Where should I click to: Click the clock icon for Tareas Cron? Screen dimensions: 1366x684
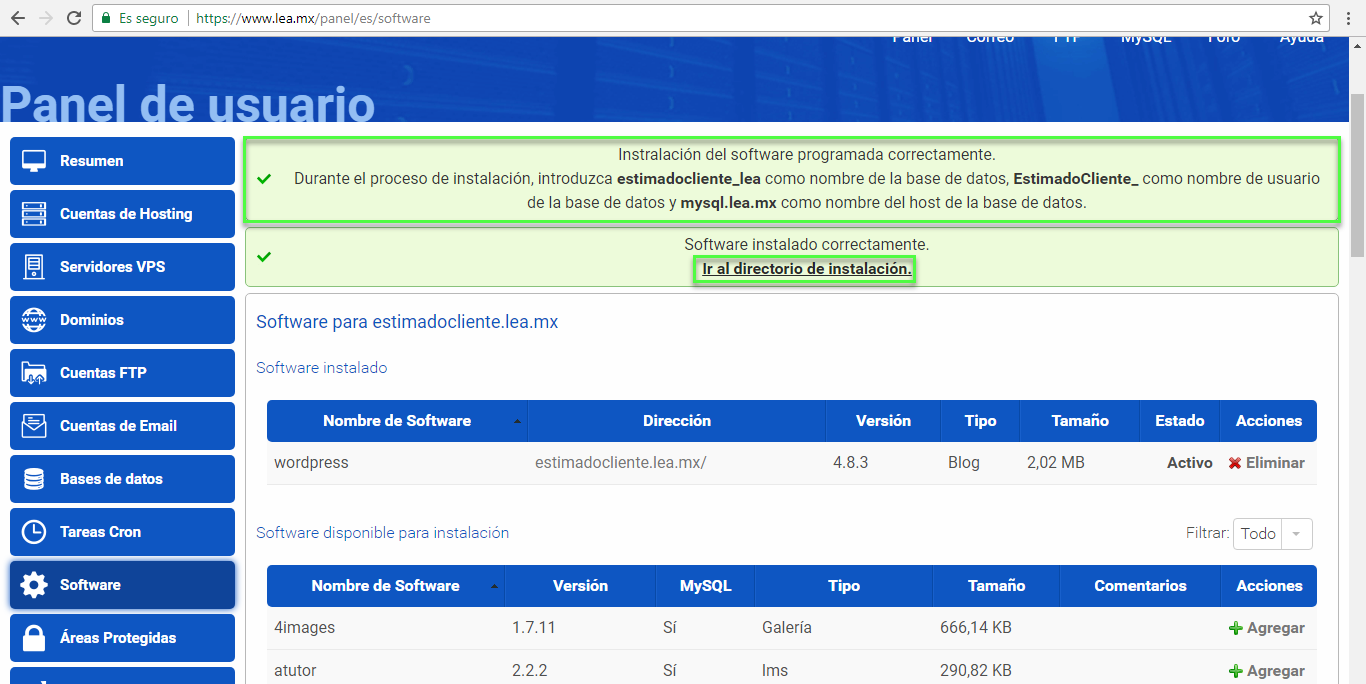34,532
